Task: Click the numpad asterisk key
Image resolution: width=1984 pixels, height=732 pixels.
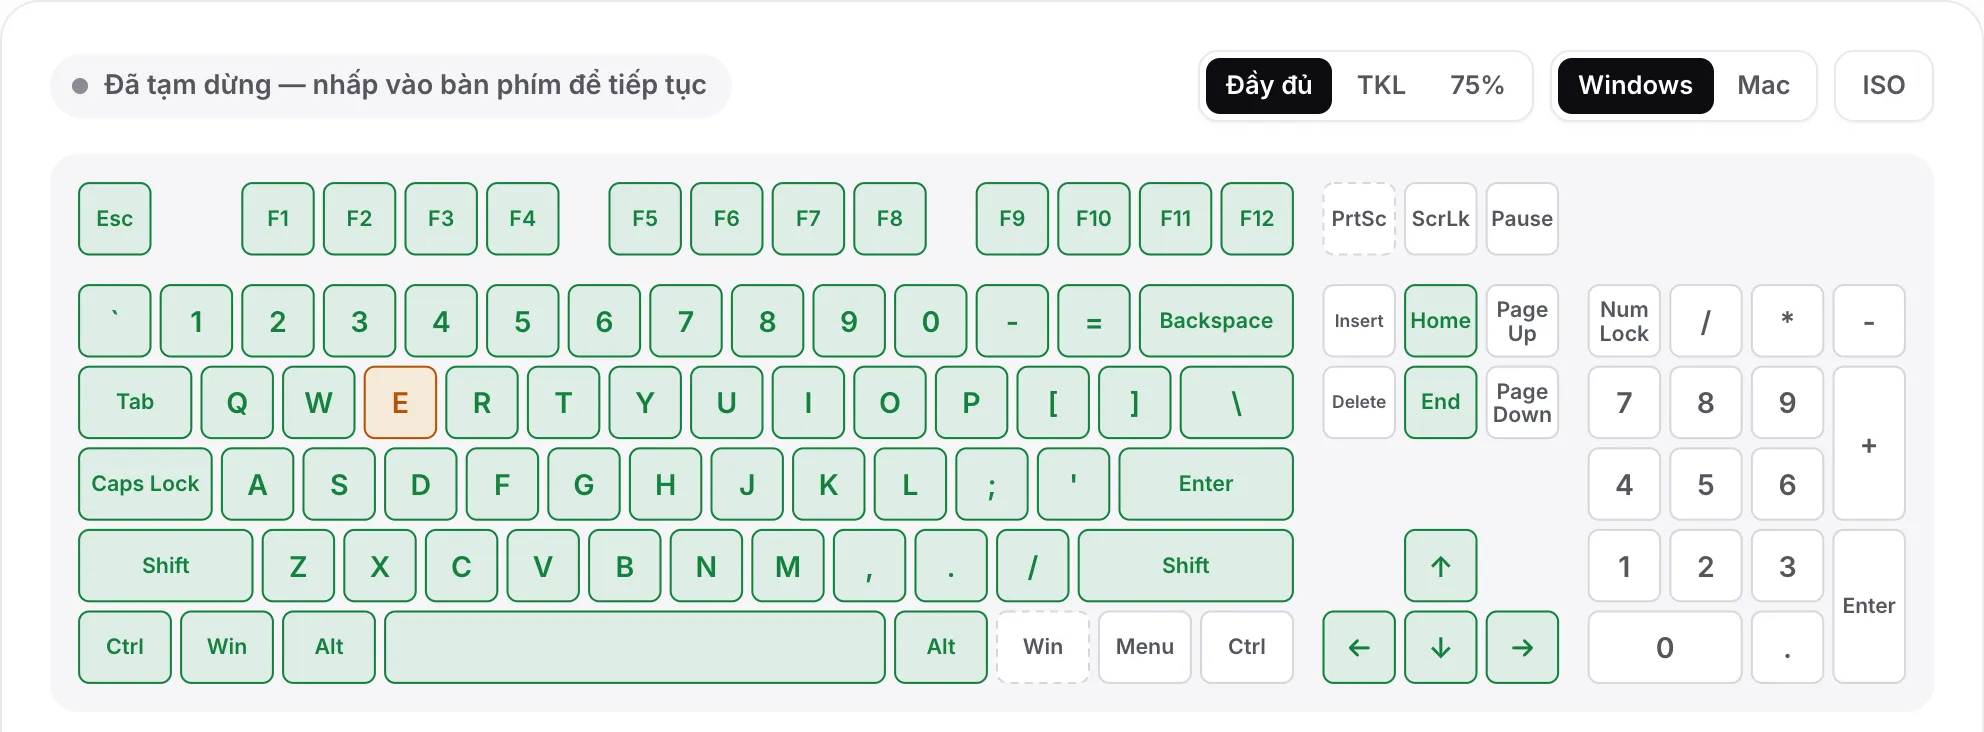Action: (x=1787, y=321)
